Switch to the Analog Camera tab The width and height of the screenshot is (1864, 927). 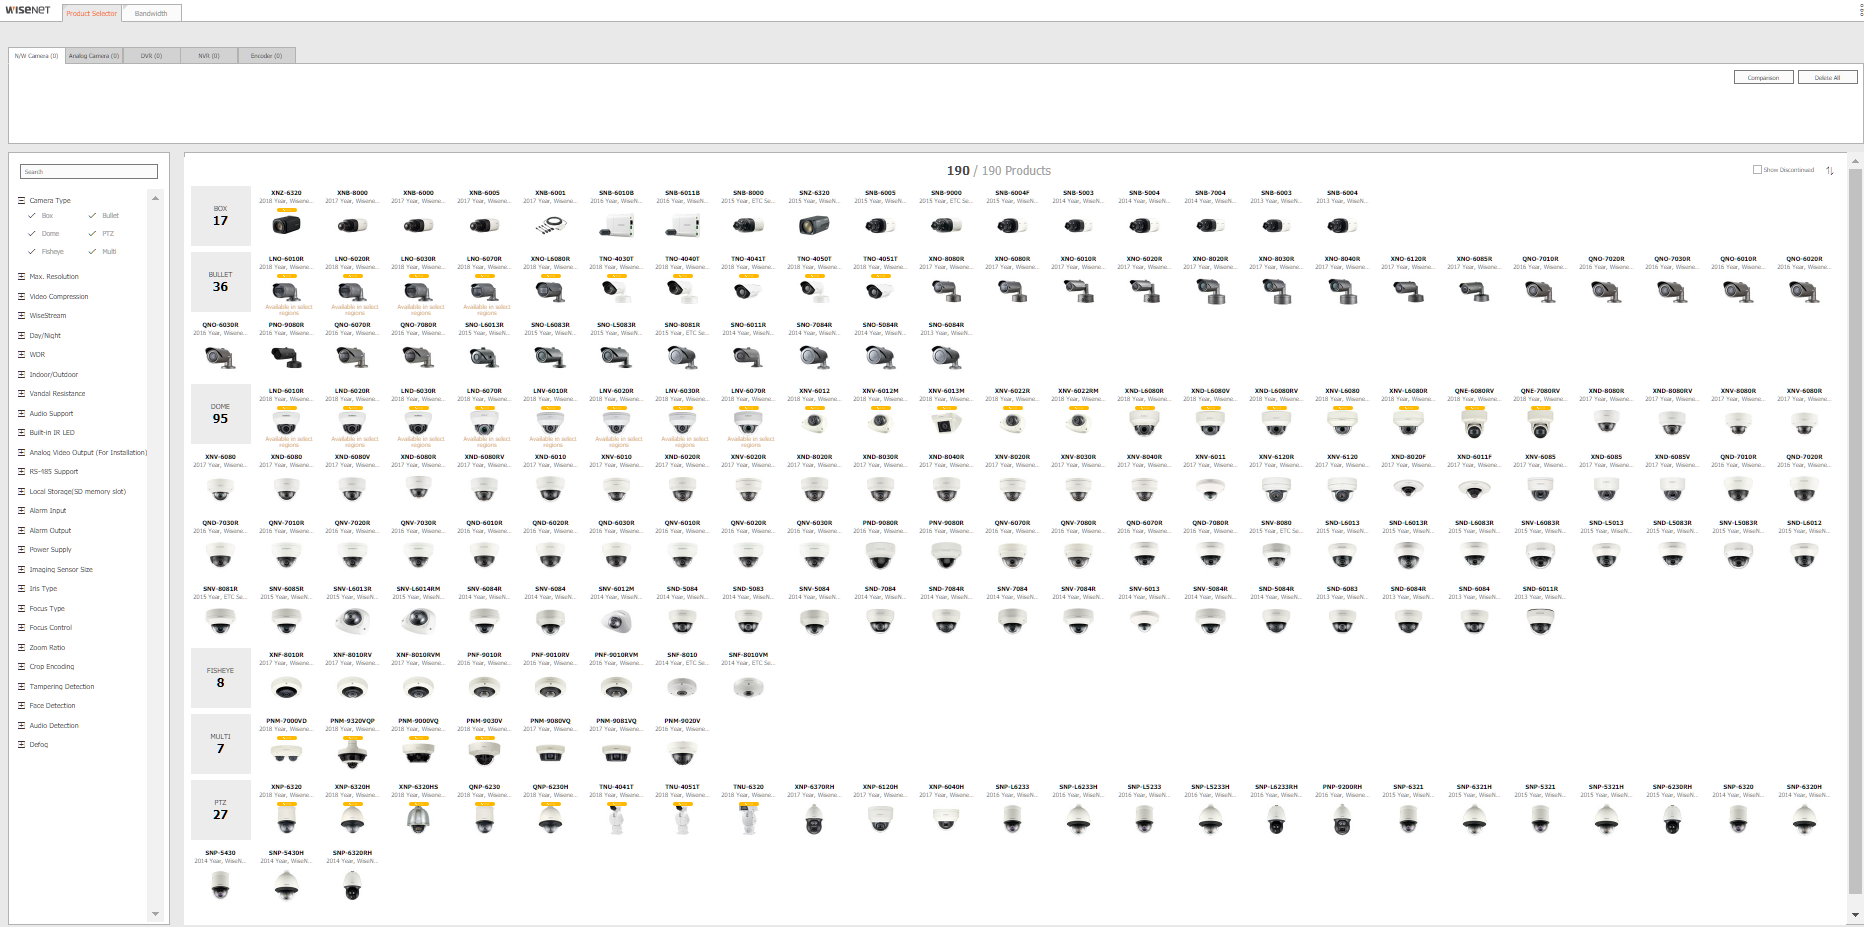point(94,56)
